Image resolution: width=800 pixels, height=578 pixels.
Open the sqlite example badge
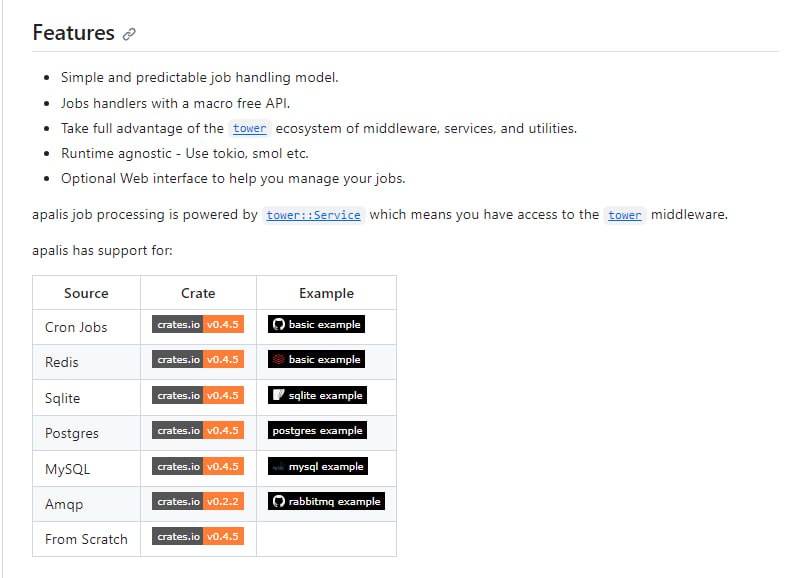click(317, 395)
